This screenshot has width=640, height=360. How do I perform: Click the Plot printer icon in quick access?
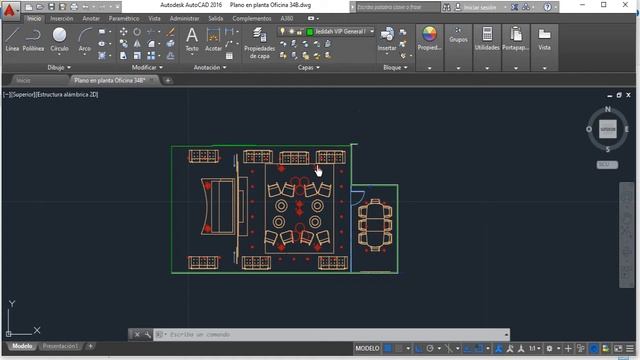[x=74, y=7]
